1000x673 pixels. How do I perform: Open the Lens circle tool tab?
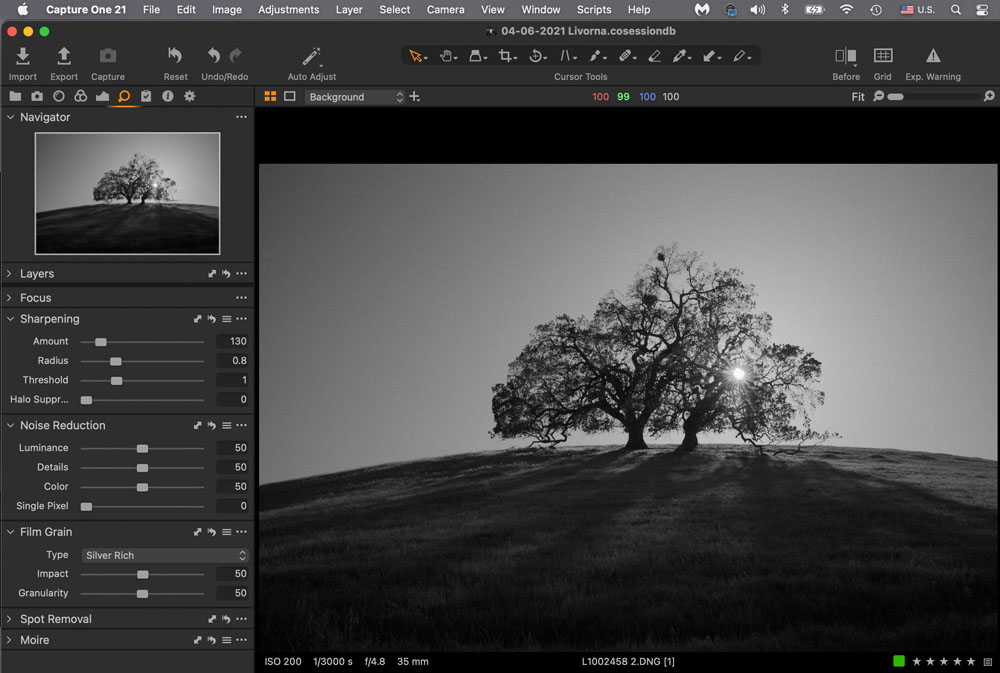tap(59, 96)
